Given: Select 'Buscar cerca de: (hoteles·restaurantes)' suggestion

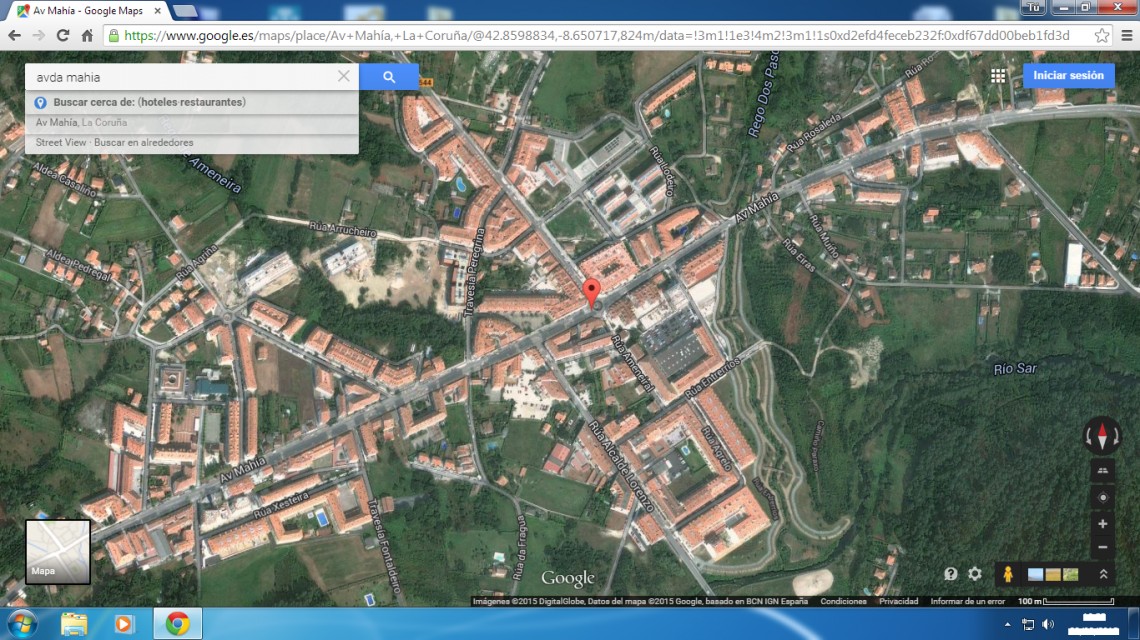Looking at the screenshot, I should [x=192, y=103].
